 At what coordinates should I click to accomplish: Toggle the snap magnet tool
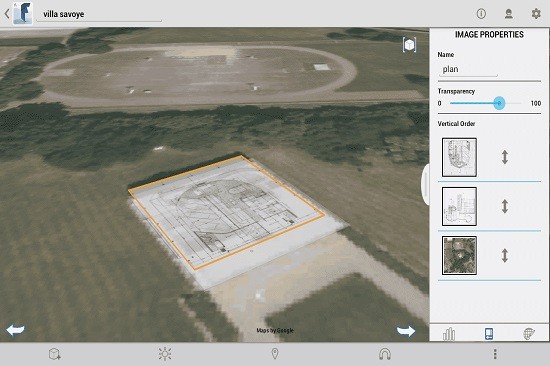tap(385, 354)
